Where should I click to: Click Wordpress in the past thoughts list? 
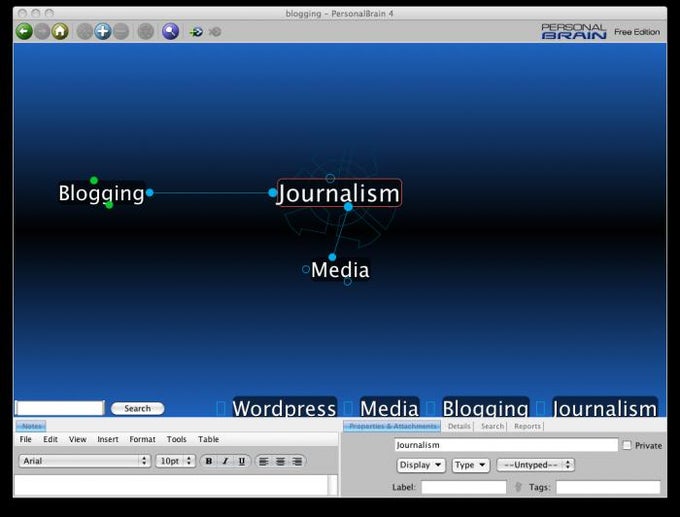pyautogui.click(x=284, y=408)
